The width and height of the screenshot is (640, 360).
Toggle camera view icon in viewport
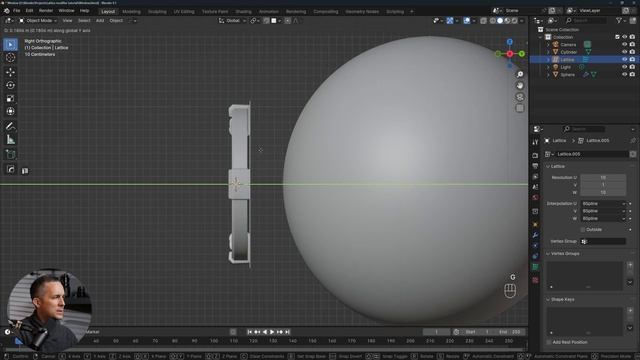520,97
